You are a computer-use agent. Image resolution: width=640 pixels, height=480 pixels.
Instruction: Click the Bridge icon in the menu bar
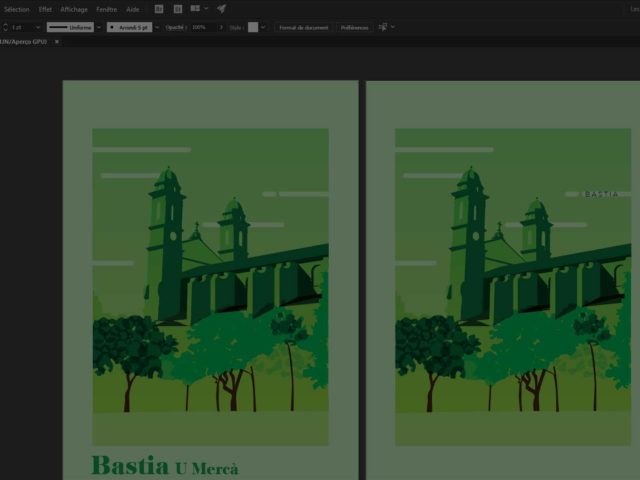coord(158,9)
